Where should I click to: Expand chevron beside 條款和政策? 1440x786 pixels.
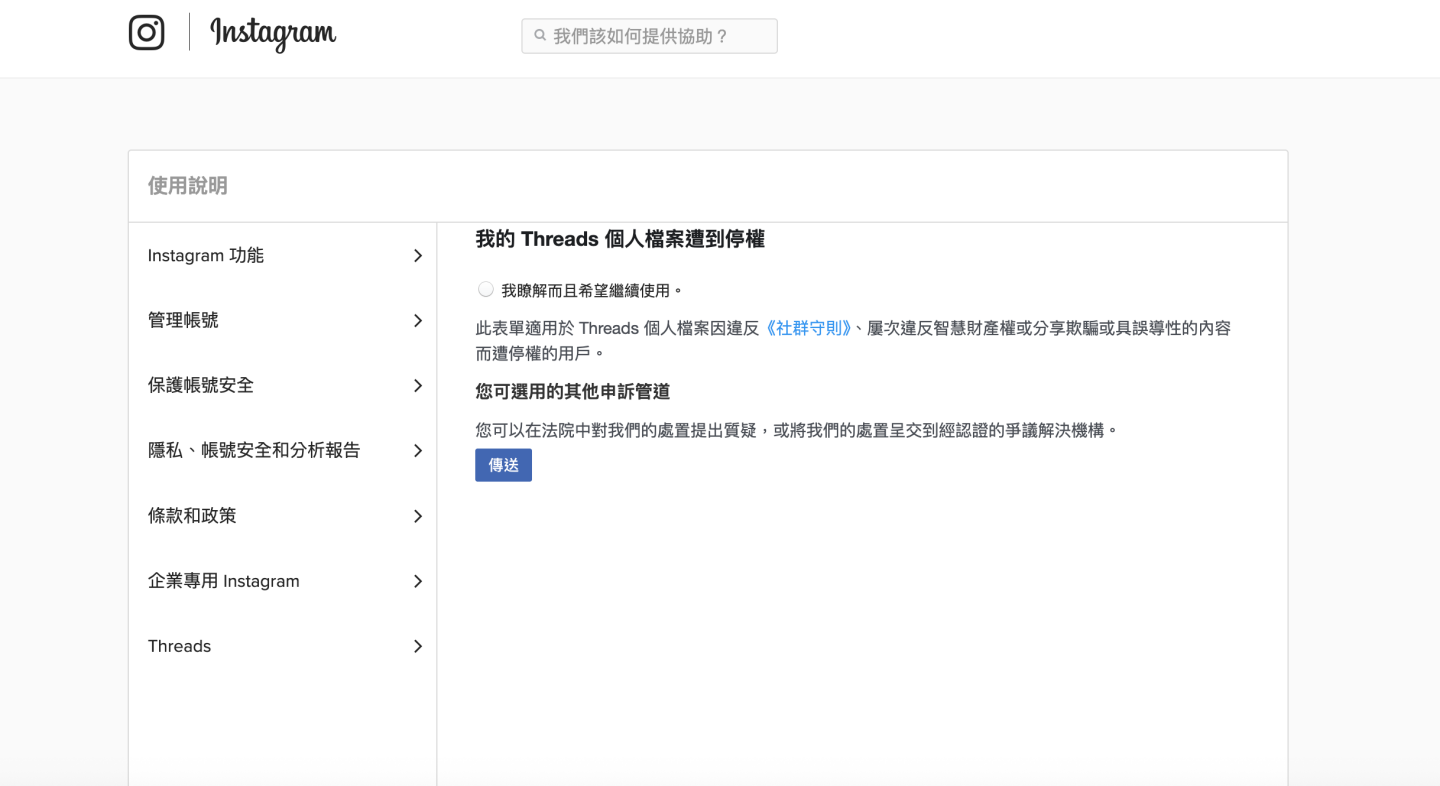click(418, 516)
